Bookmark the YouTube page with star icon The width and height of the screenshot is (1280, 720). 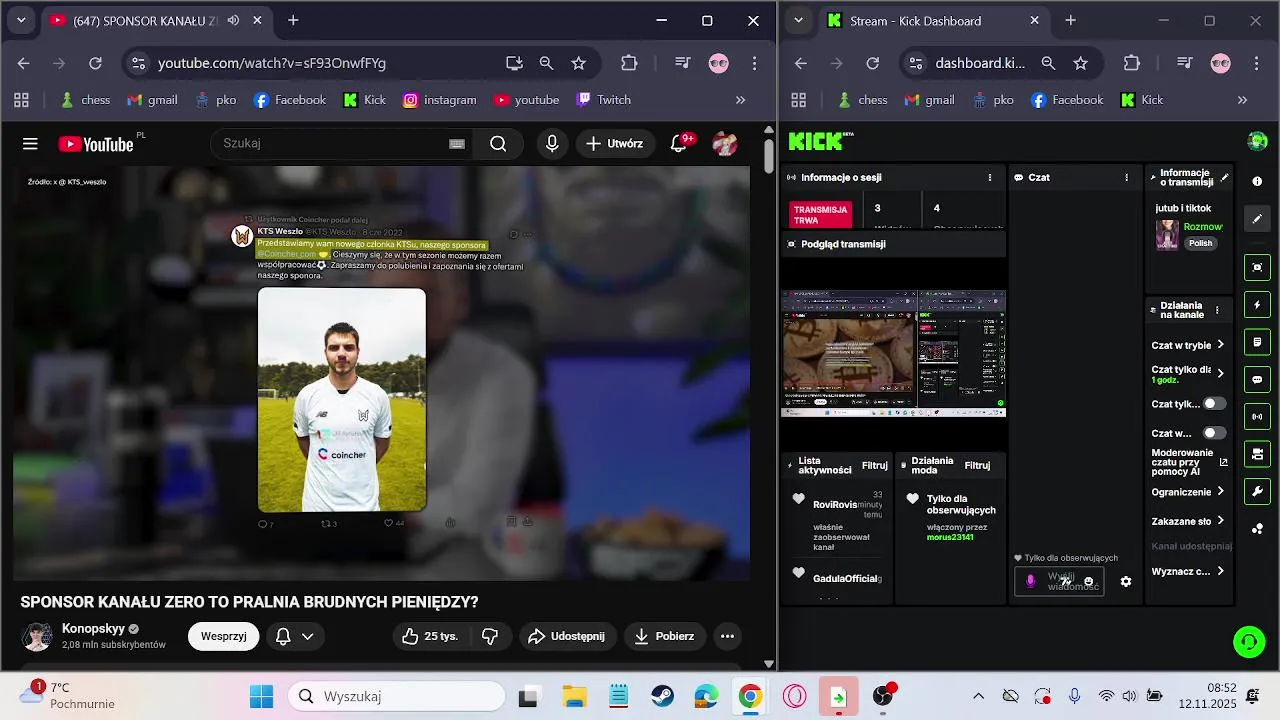pos(578,63)
